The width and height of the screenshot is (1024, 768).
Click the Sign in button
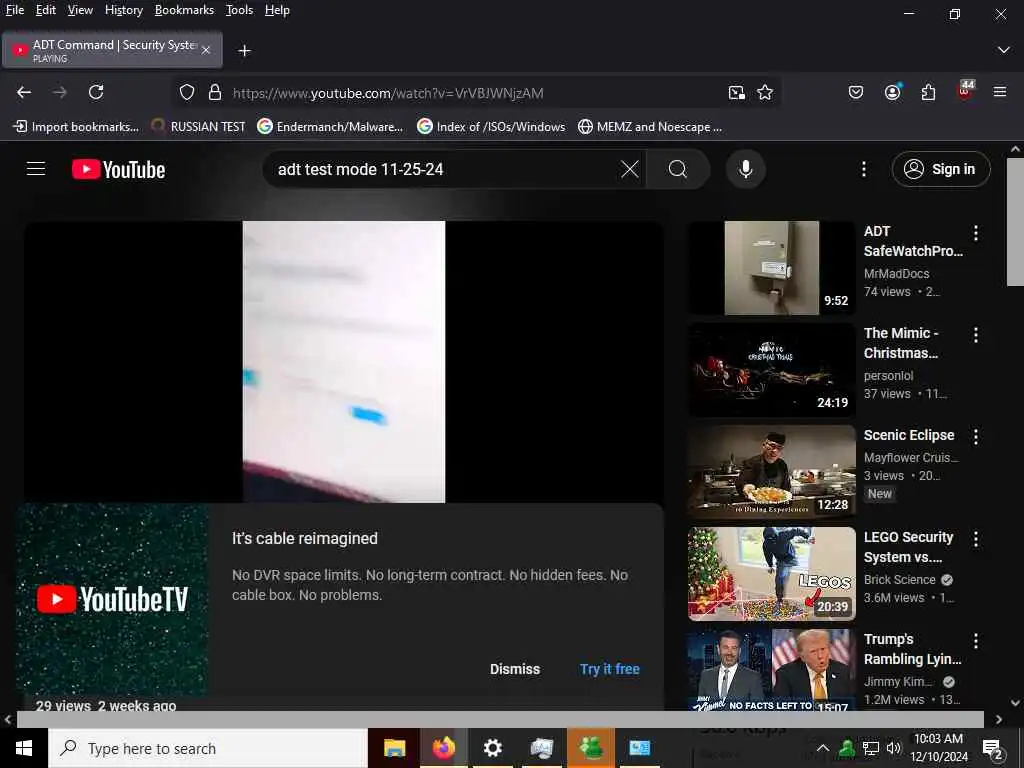941,169
